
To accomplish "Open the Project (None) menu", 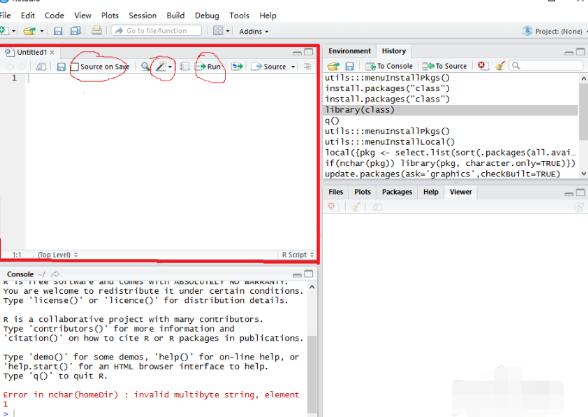I will click(x=554, y=32).
